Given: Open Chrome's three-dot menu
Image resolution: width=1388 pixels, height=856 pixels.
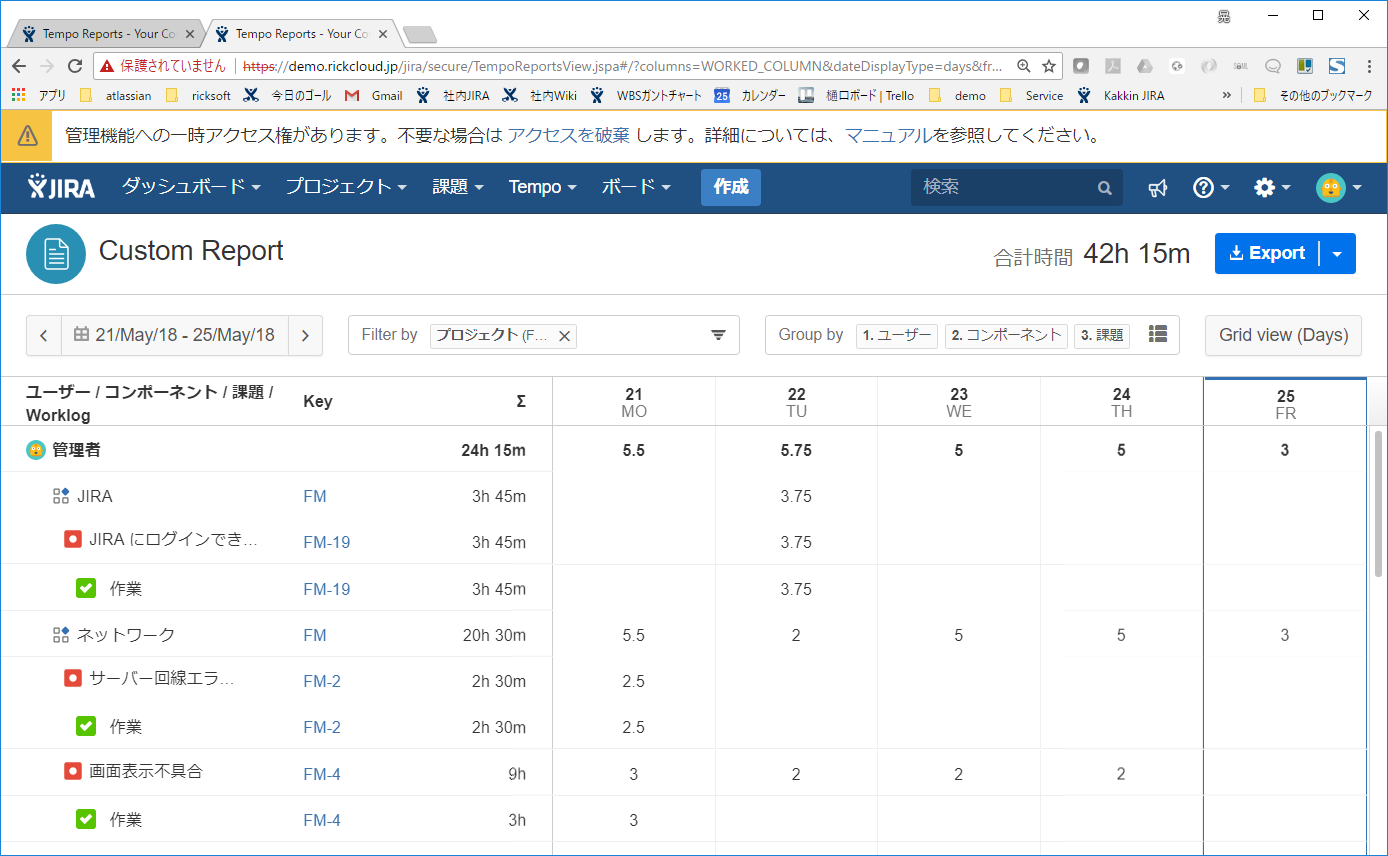Looking at the screenshot, I should [x=1368, y=66].
